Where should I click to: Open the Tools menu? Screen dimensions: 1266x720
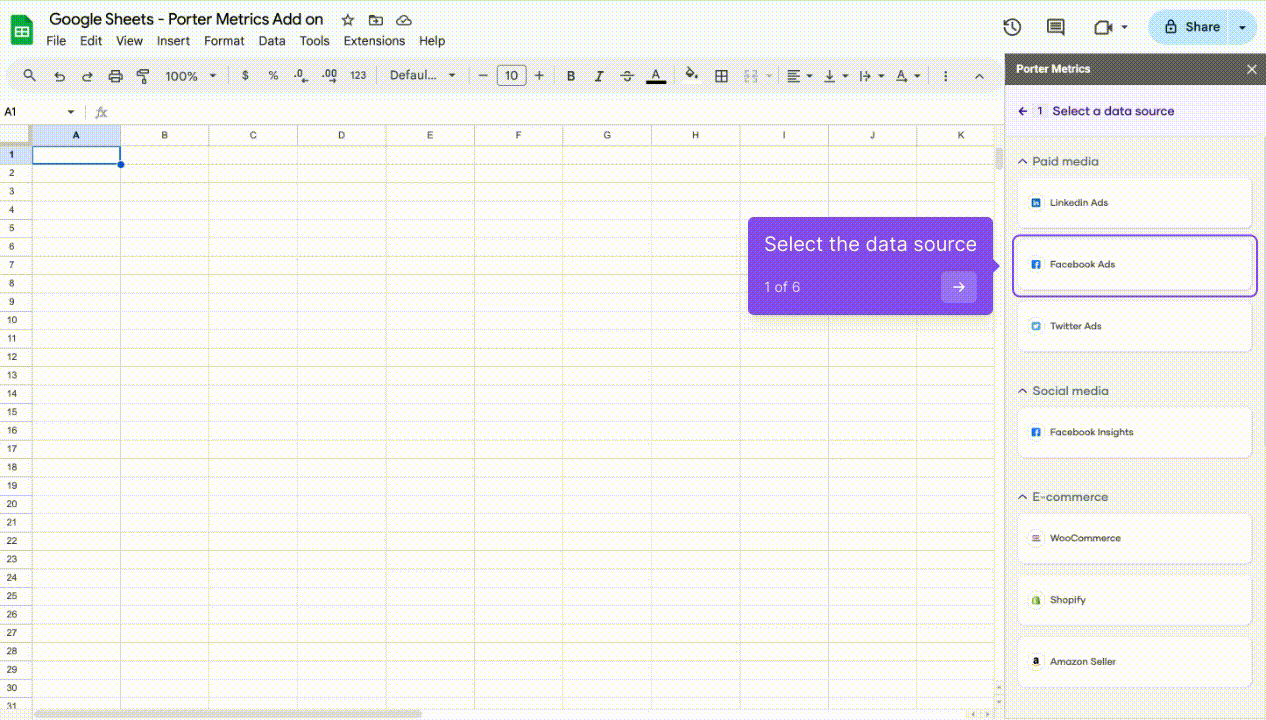coord(314,41)
